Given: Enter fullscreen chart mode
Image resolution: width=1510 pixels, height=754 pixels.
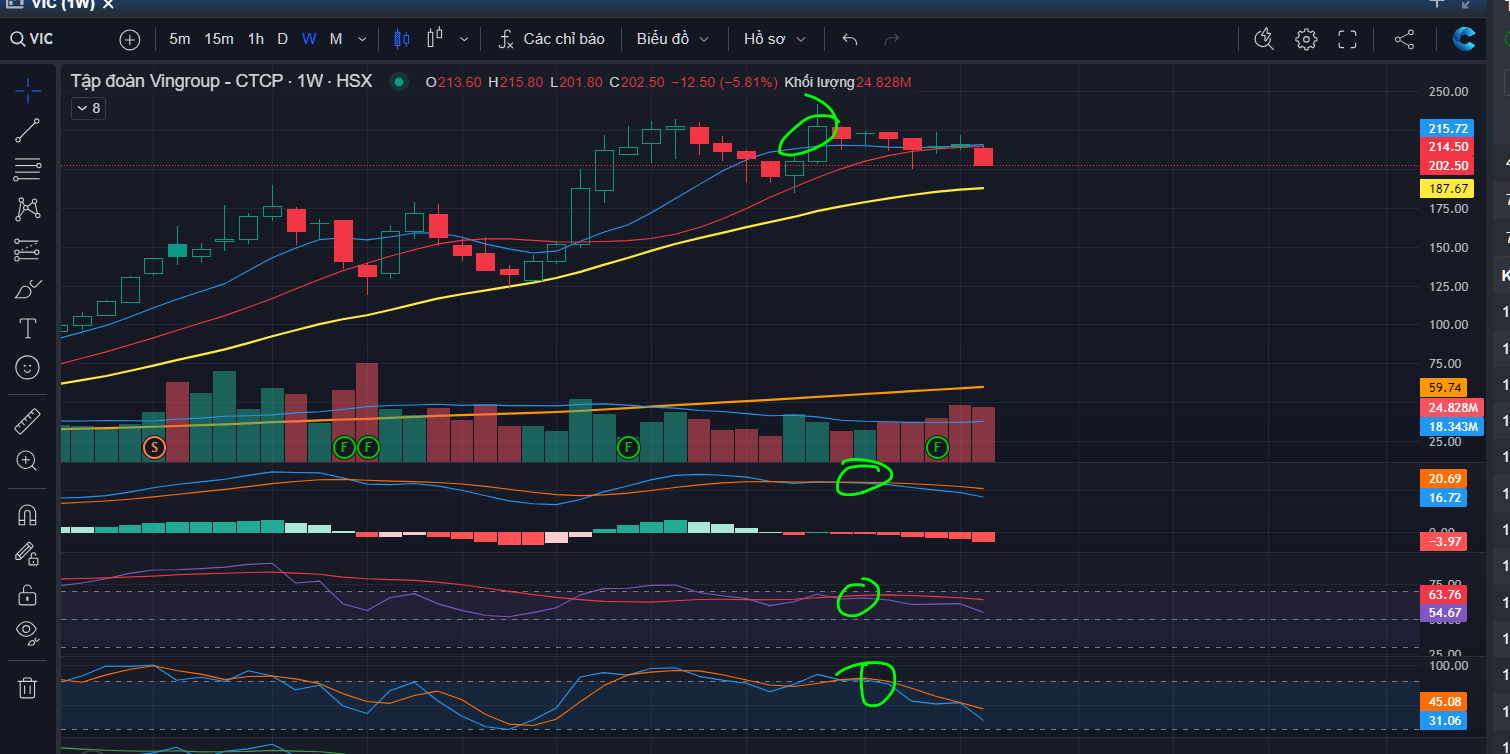Looking at the screenshot, I should [x=1347, y=40].
